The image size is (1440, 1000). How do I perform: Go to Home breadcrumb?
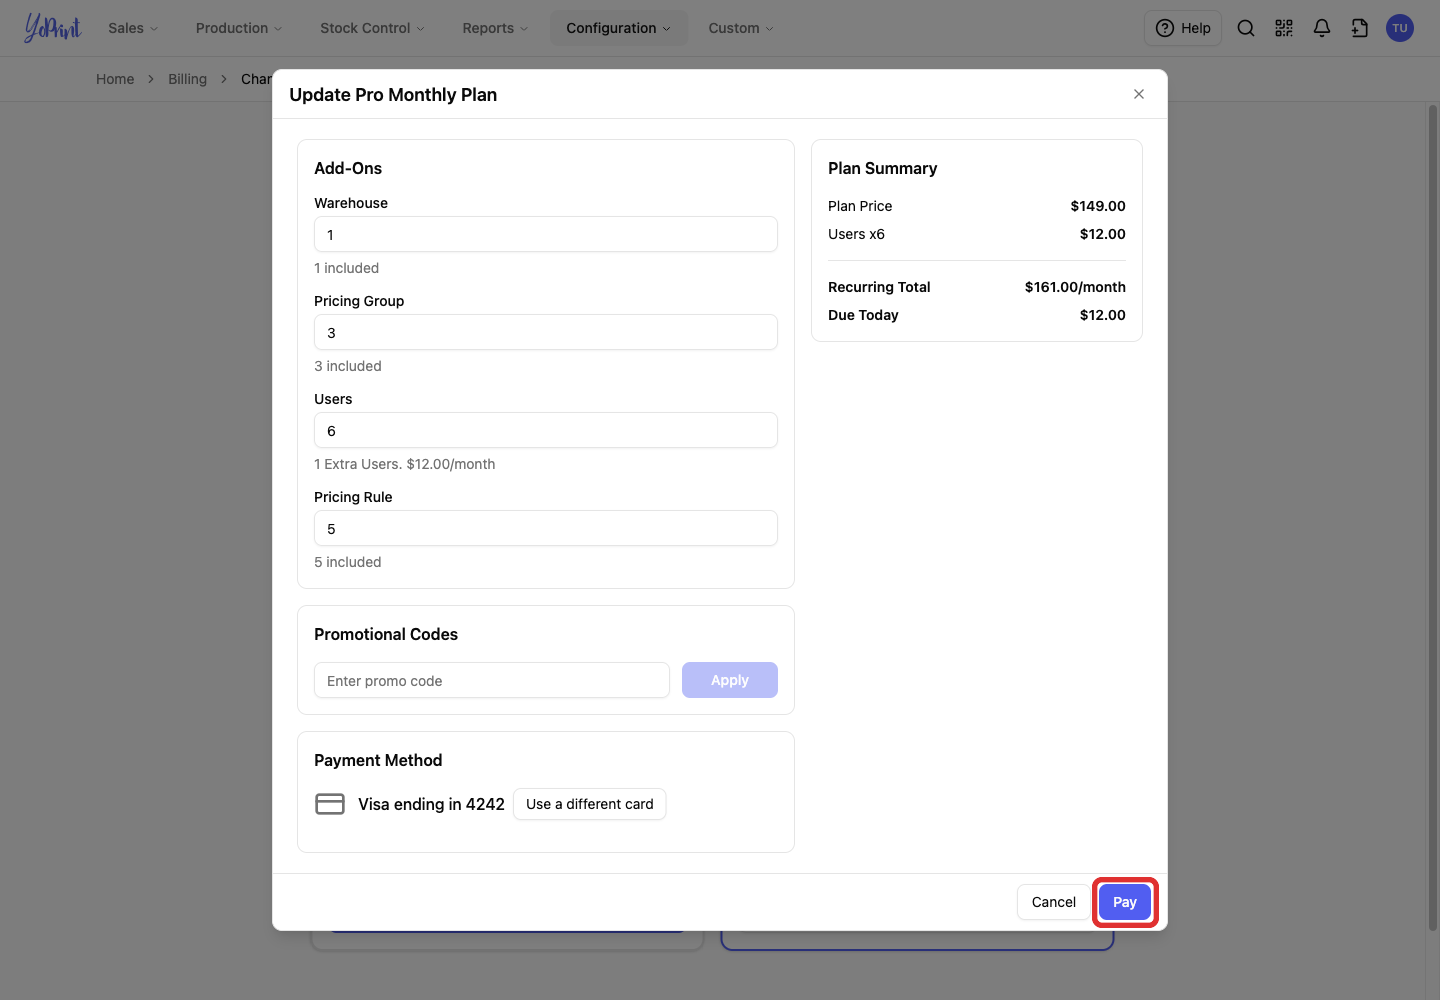click(x=115, y=79)
